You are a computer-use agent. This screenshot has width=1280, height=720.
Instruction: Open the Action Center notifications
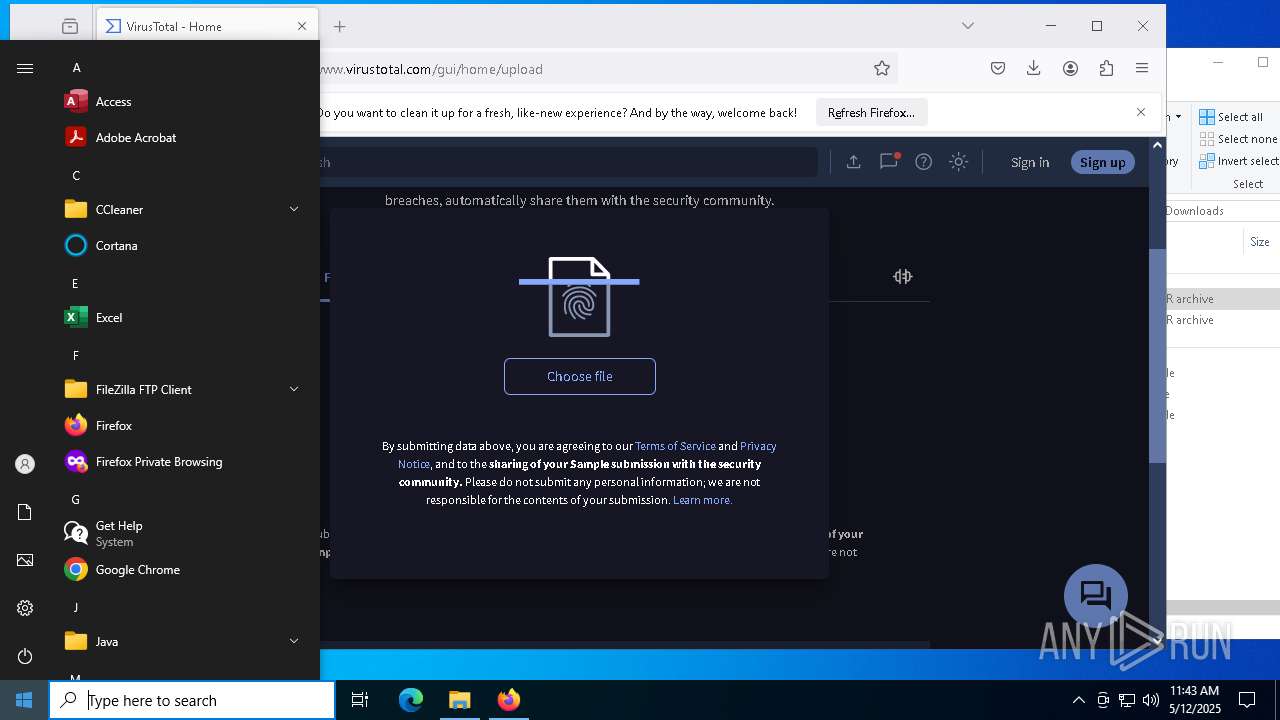coord(1247,700)
